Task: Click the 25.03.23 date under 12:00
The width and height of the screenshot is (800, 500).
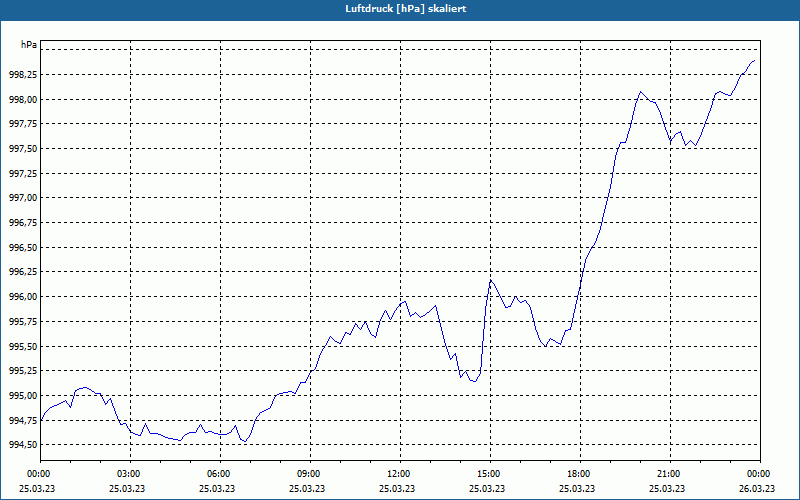Action: coord(397,488)
